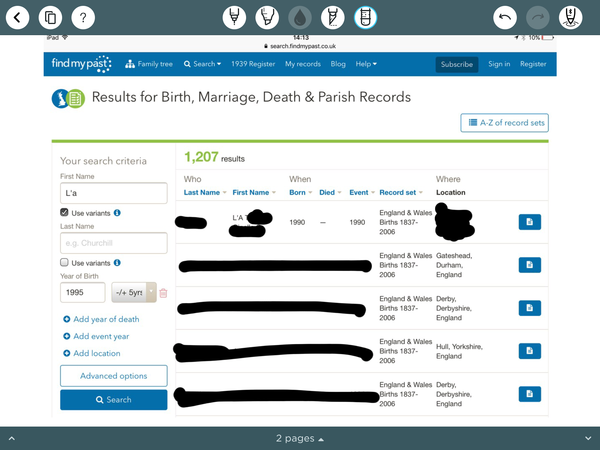Uncheck first name Use variants checkbox
This screenshot has width=600, height=450.
pos(65,213)
